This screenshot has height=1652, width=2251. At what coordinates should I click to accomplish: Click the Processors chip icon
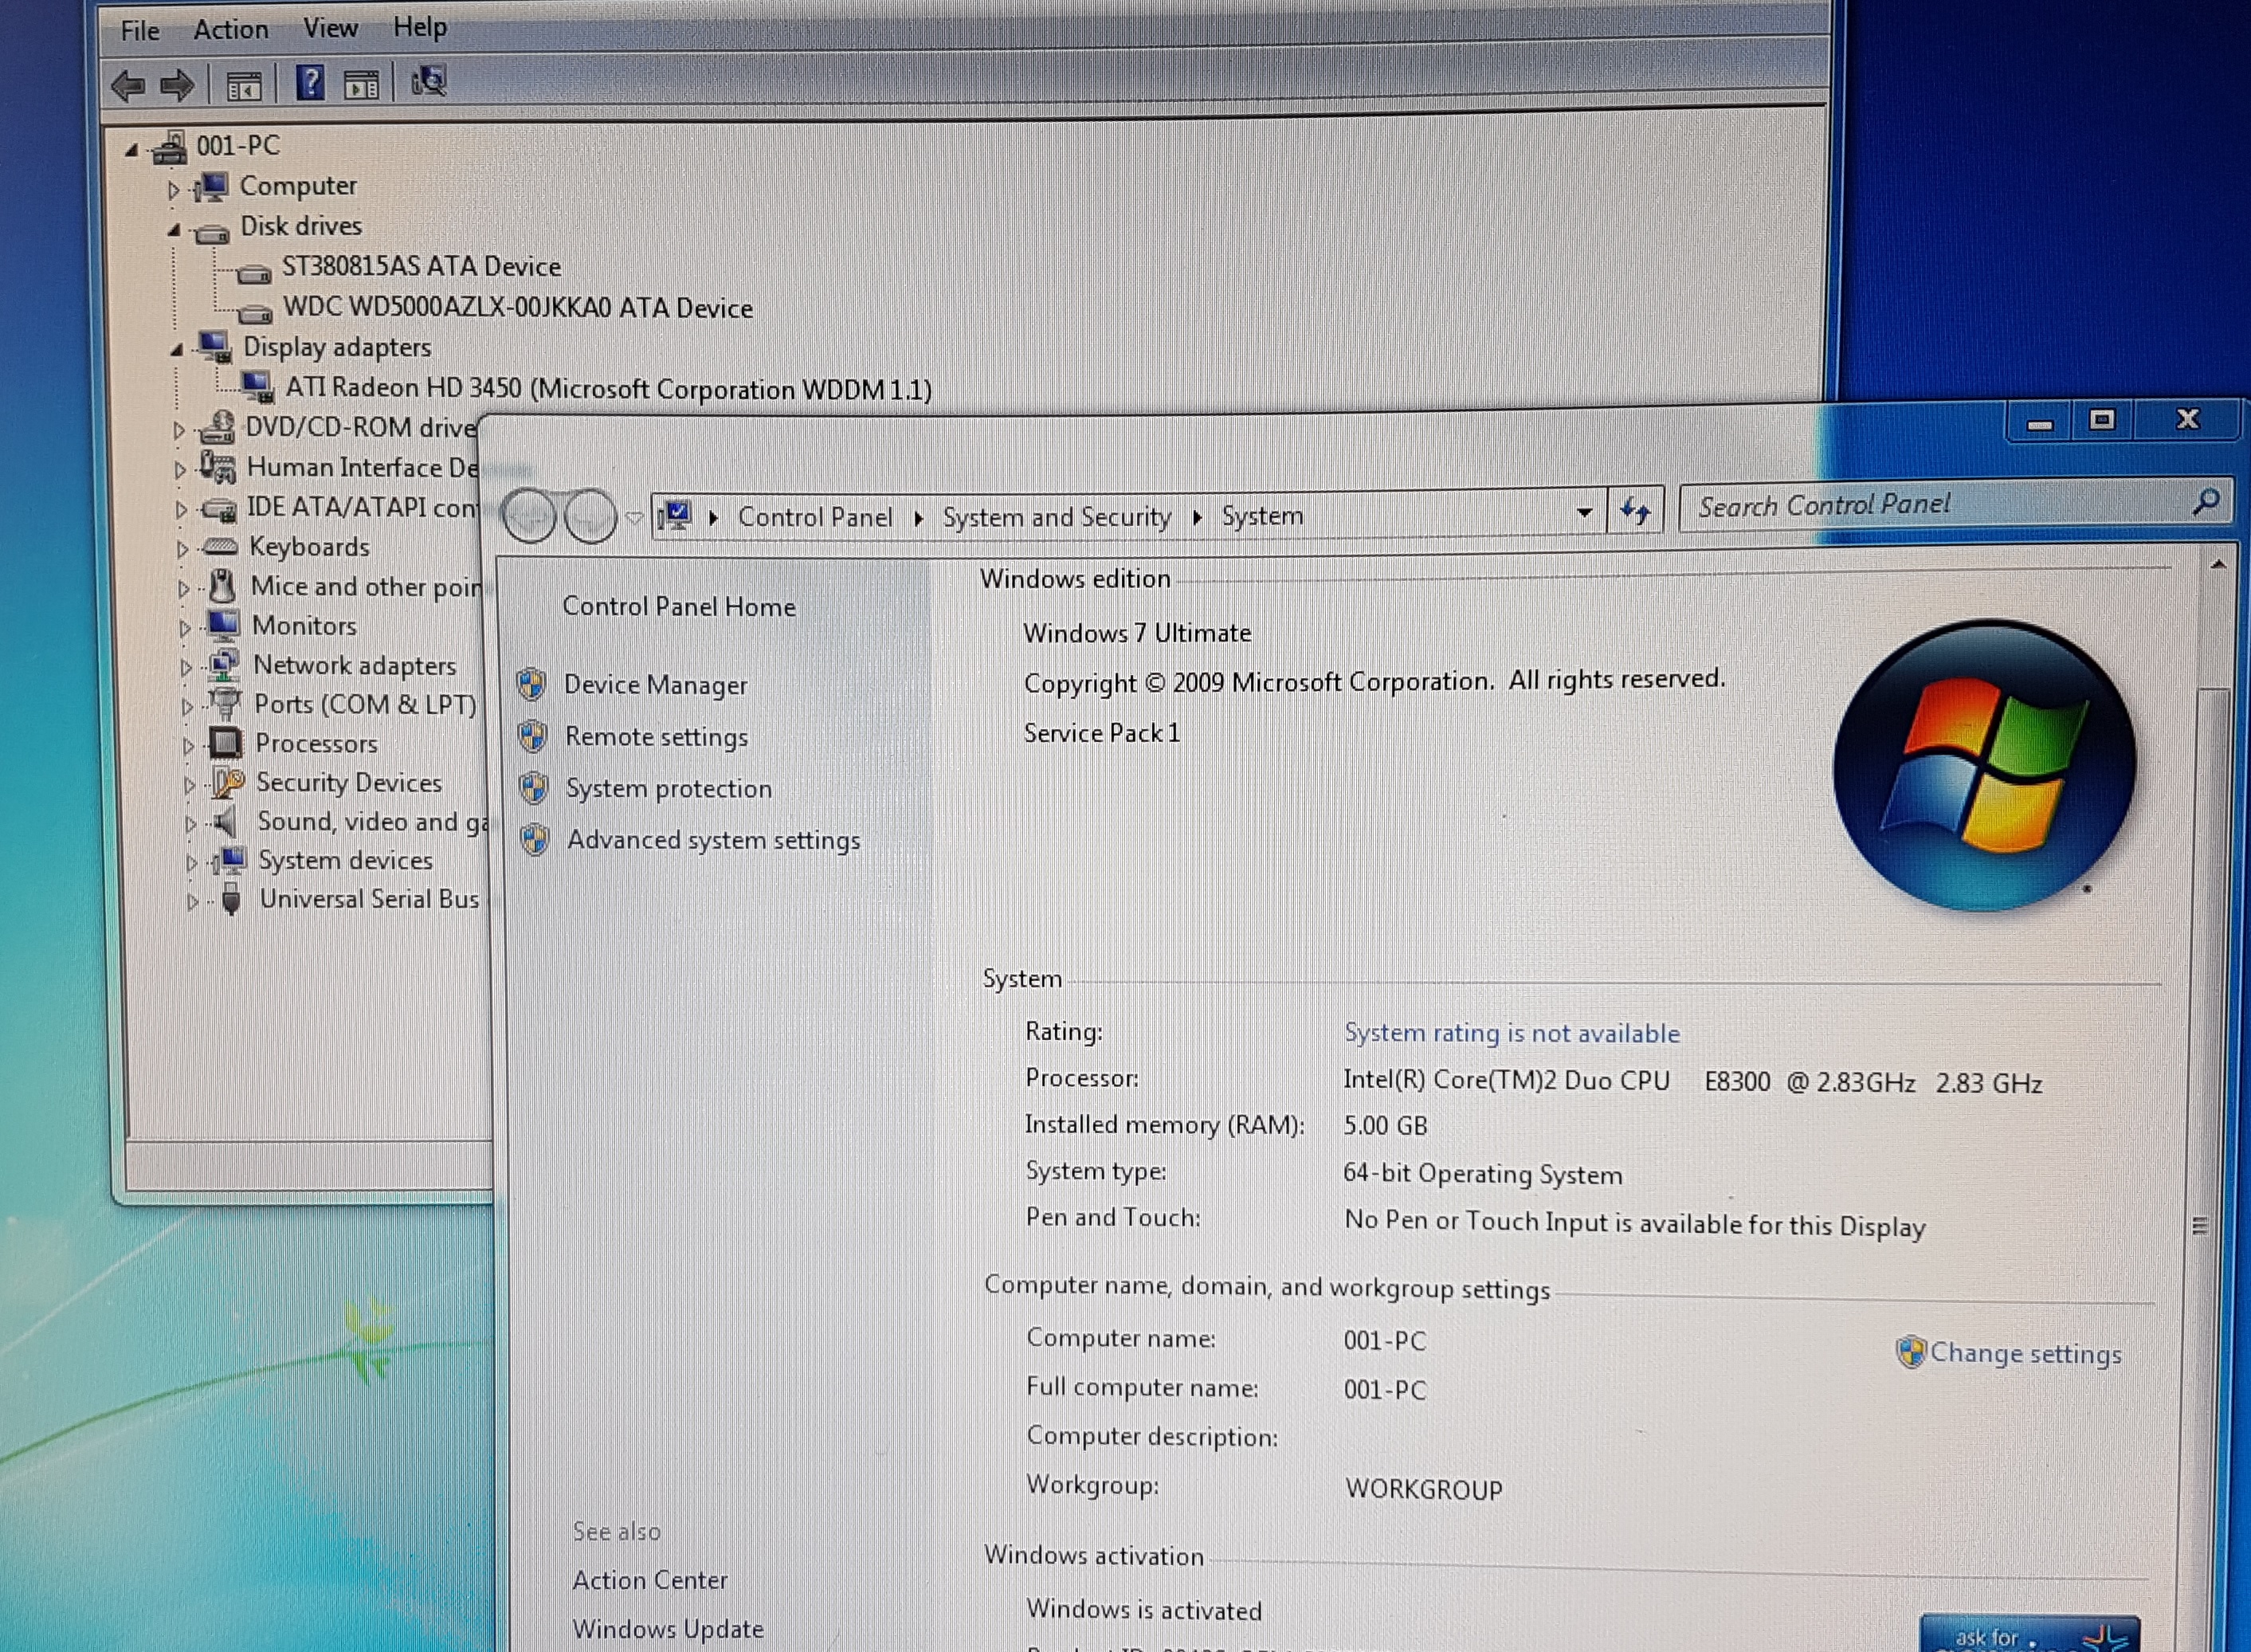coord(226,742)
